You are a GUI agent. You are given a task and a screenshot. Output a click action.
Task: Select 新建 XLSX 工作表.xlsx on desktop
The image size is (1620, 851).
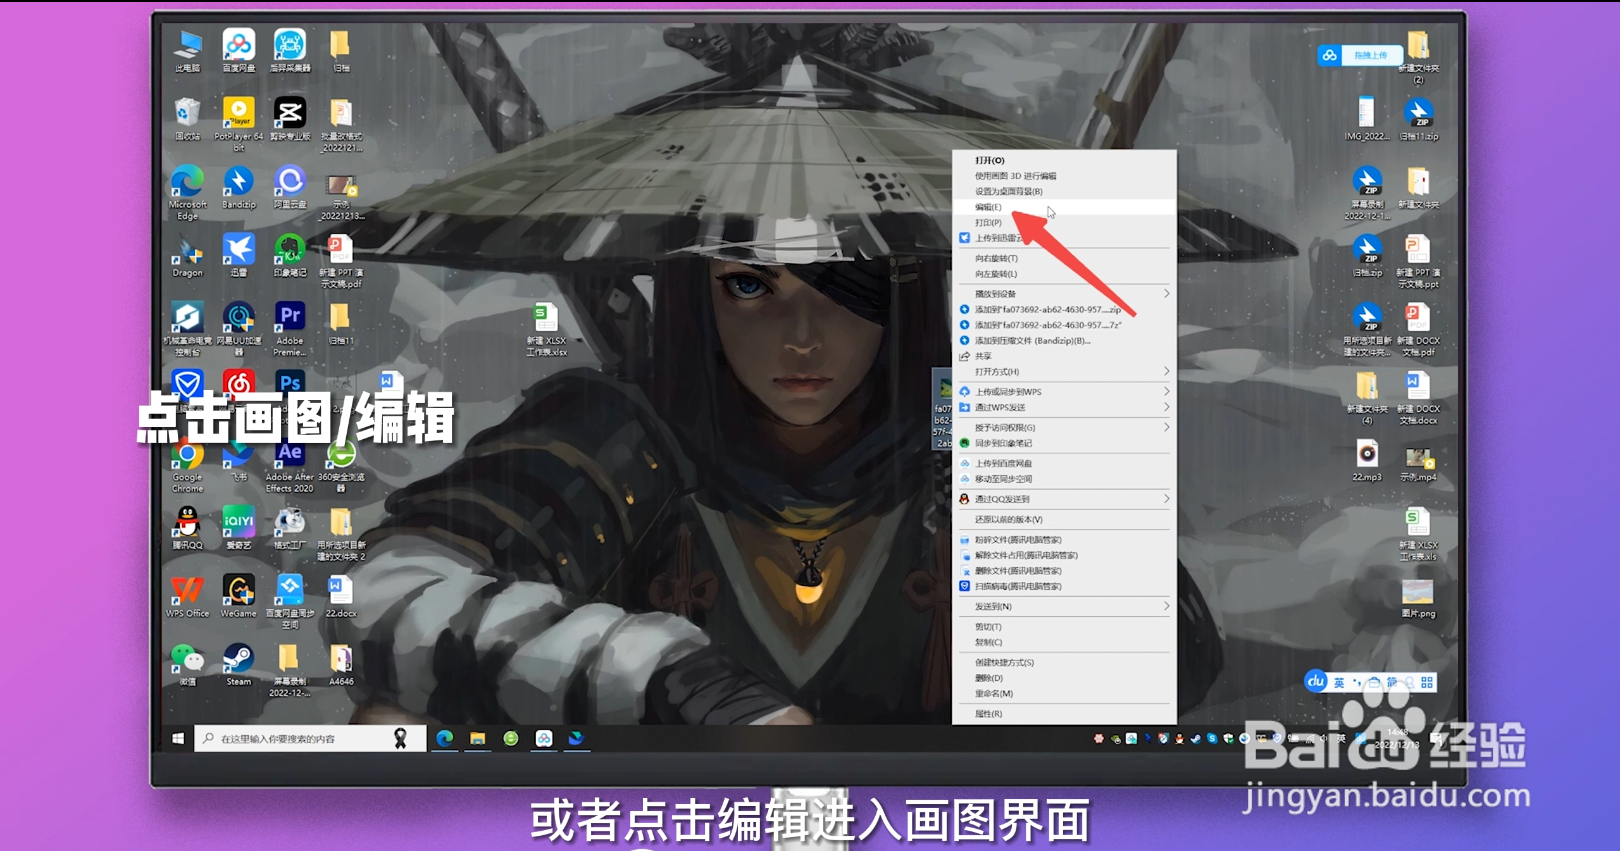pos(546,329)
